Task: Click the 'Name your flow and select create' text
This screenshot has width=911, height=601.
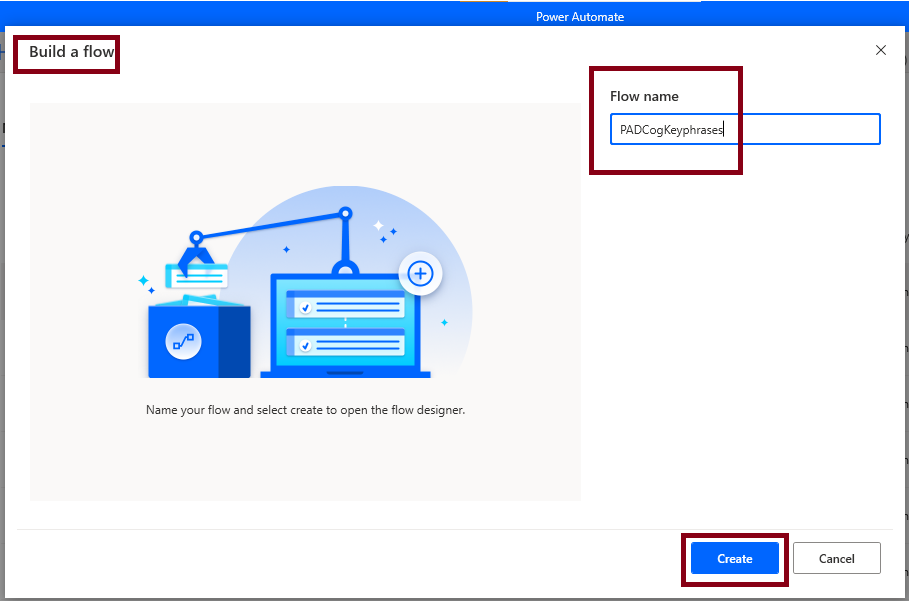Action: tap(306, 410)
